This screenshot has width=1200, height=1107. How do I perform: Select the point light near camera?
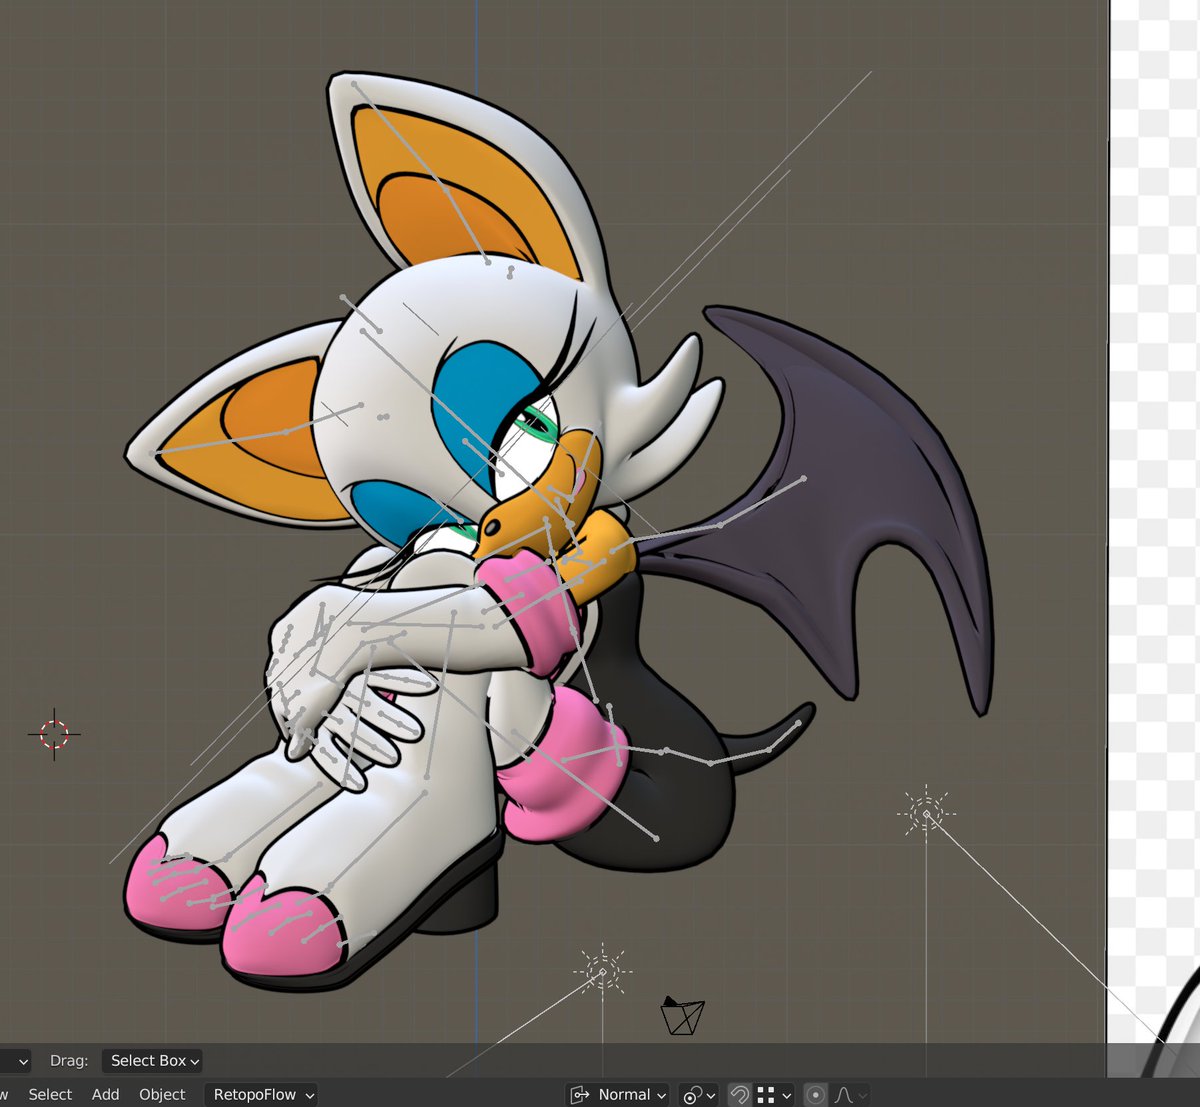(x=603, y=970)
